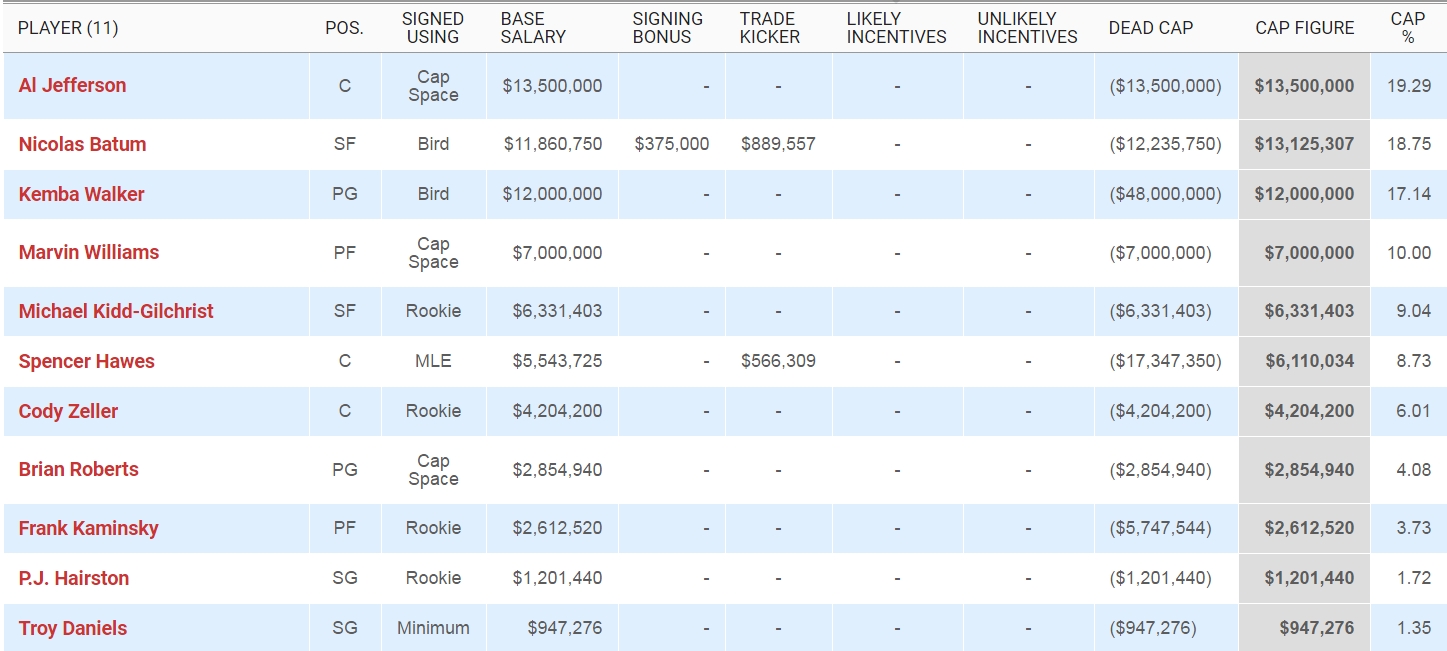This screenshot has height=651, width=1447.
Task: Click the Kemba Walker name link
Action: [x=81, y=194]
